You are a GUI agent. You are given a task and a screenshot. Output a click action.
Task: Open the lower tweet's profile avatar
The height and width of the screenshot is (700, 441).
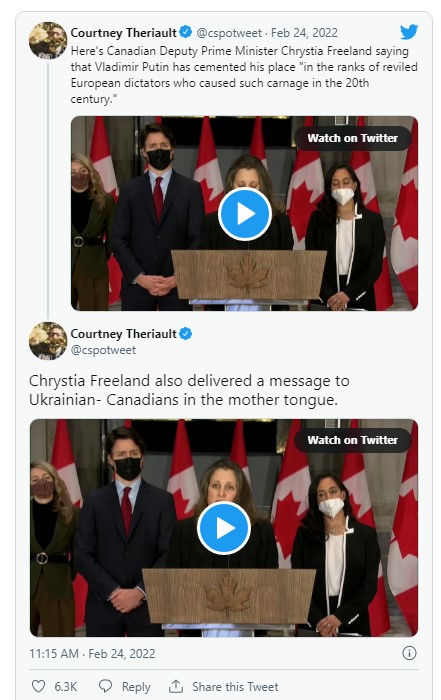(48, 341)
